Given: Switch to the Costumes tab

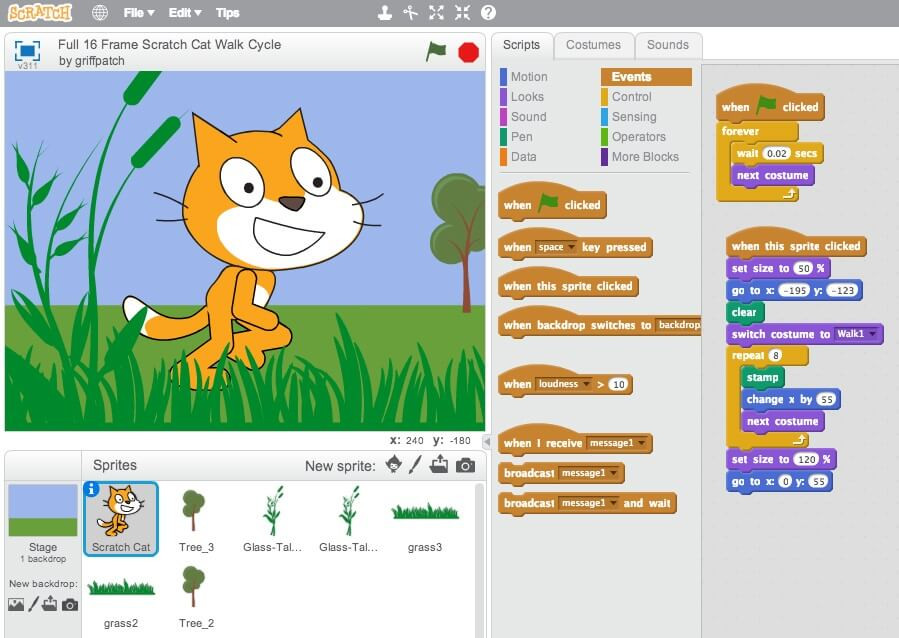Looking at the screenshot, I should pos(593,45).
